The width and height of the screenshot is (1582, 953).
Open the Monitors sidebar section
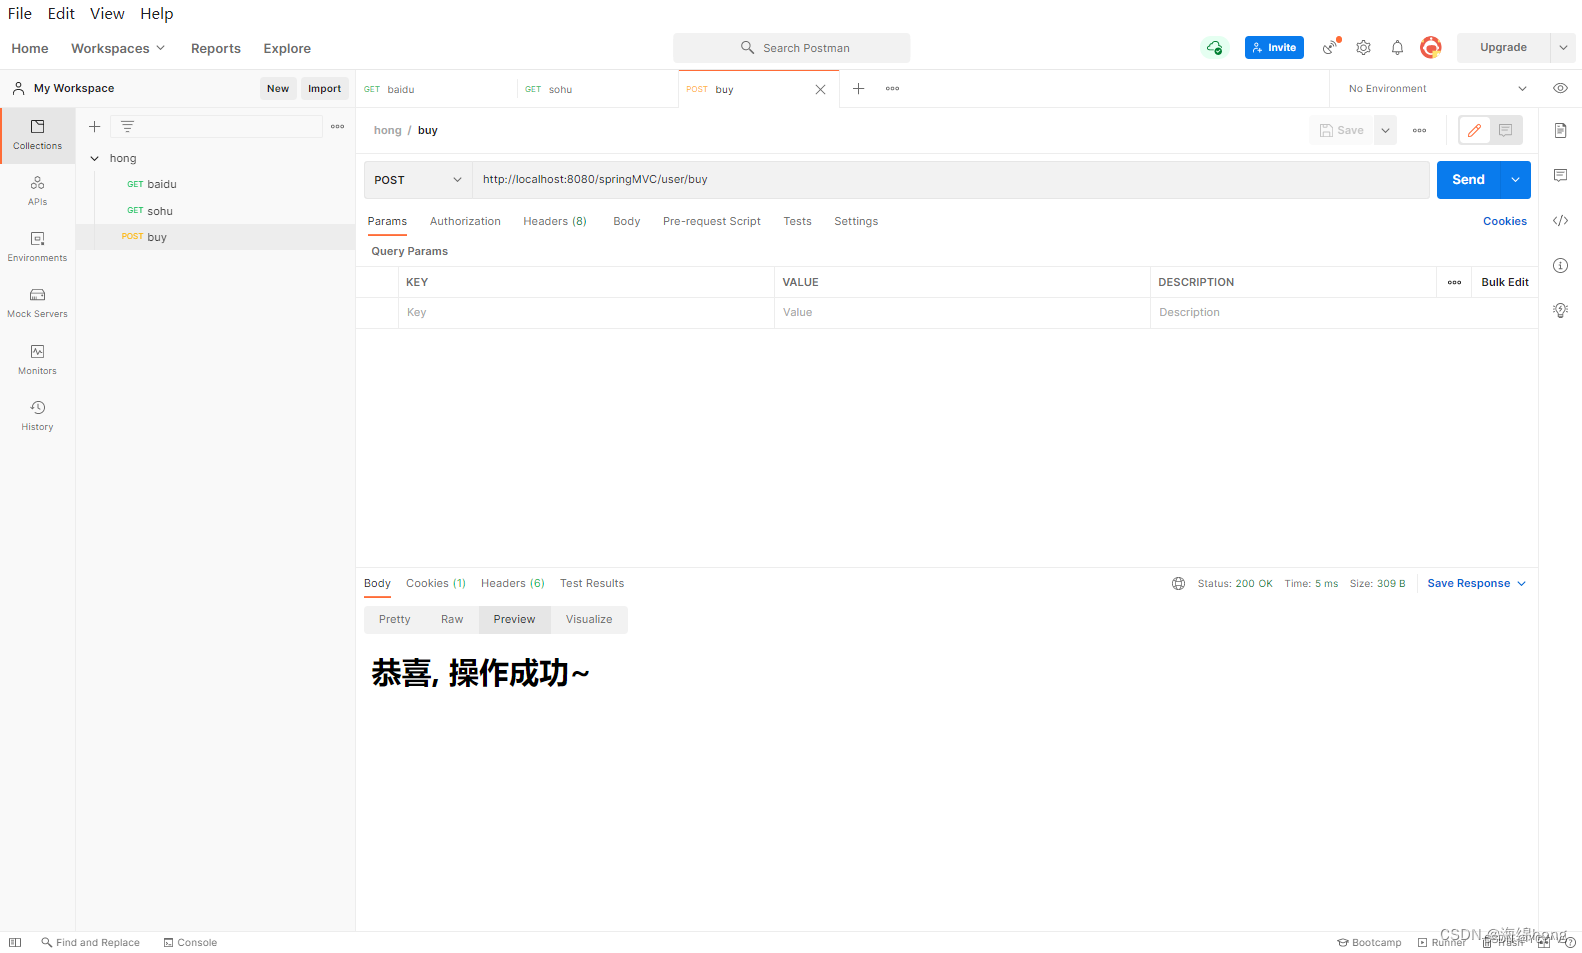coord(37,360)
